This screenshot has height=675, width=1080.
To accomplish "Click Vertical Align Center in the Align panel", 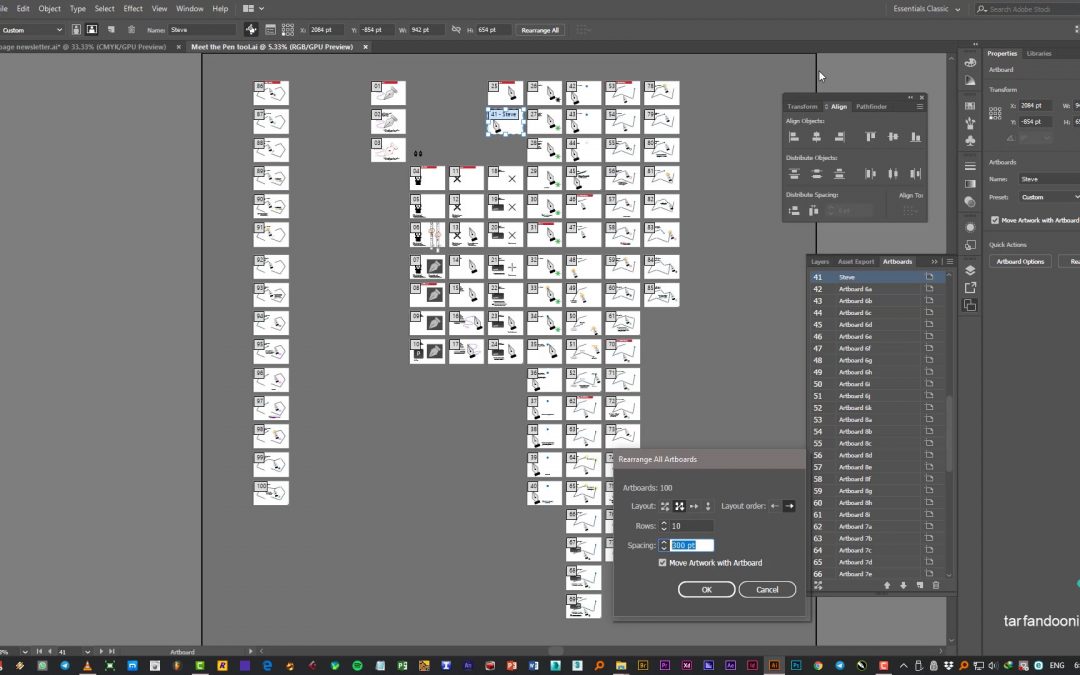I will tap(893, 137).
